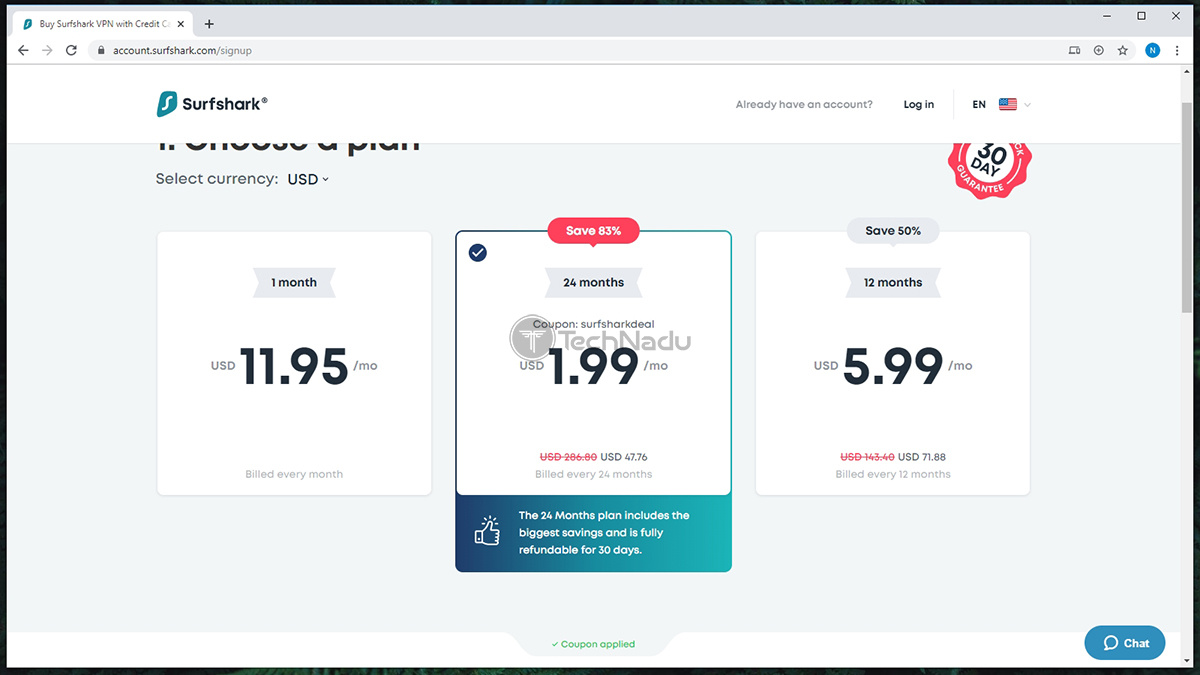Bookmark this page with the star icon
This screenshot has width=1200, height=675.
coord(1123,50)
